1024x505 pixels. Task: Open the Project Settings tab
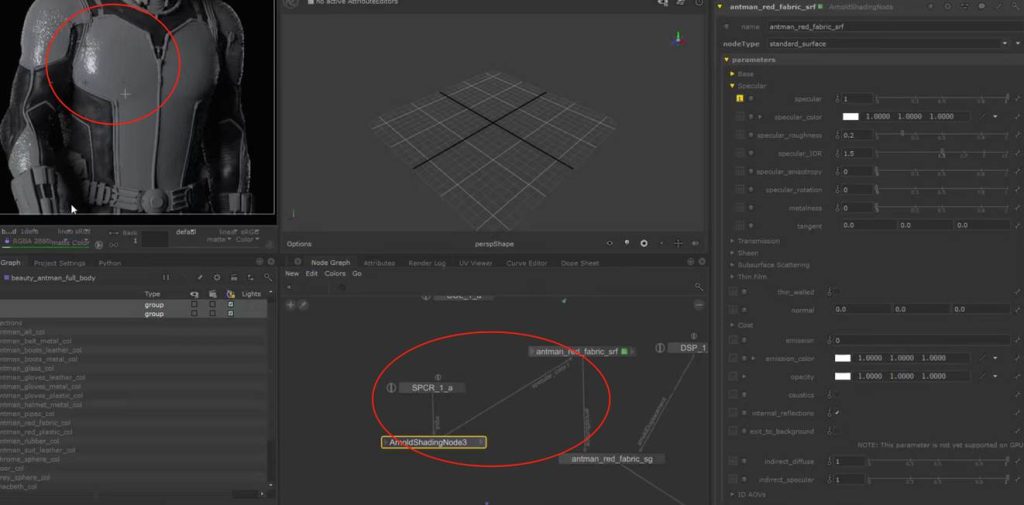click(59, 263)
